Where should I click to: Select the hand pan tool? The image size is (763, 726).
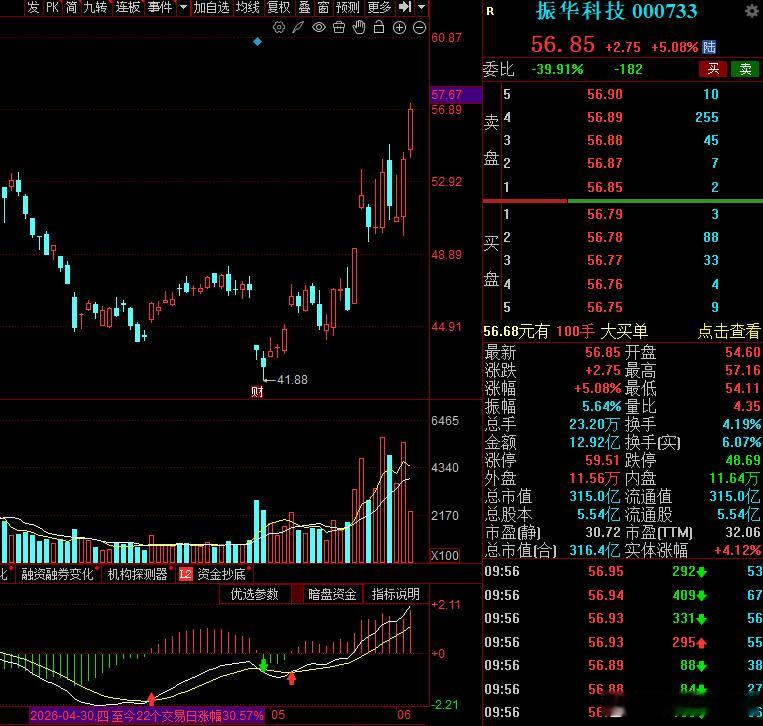pyautogui.click(x=359, y=27)
